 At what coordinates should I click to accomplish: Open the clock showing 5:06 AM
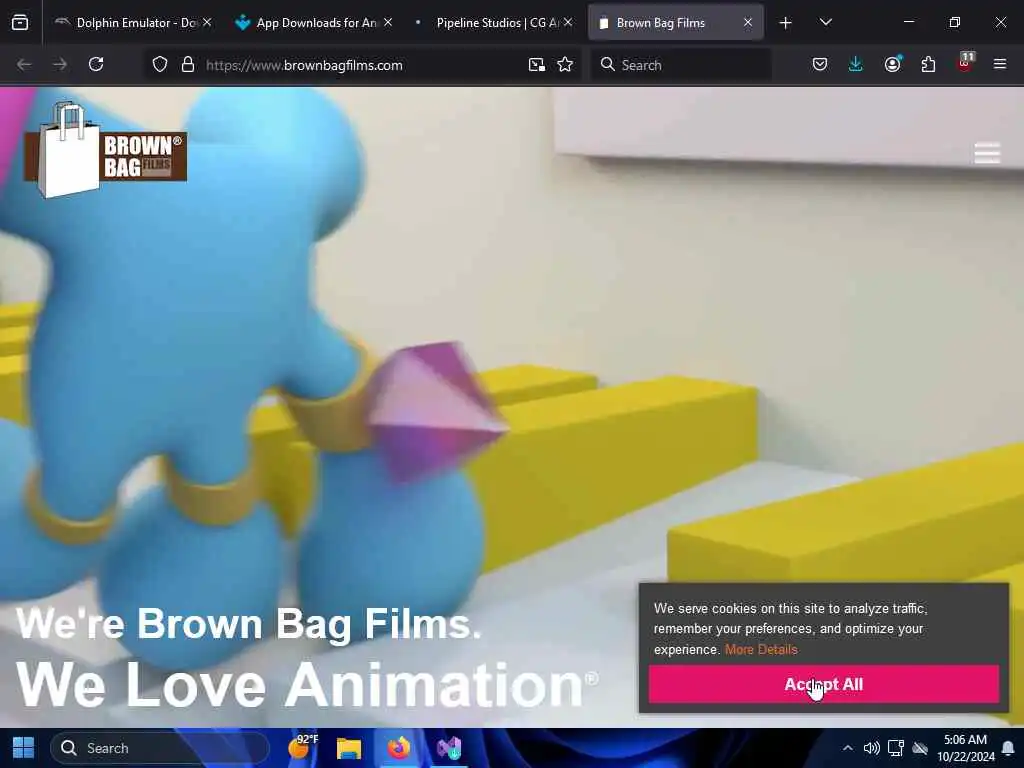click(965, 748)
